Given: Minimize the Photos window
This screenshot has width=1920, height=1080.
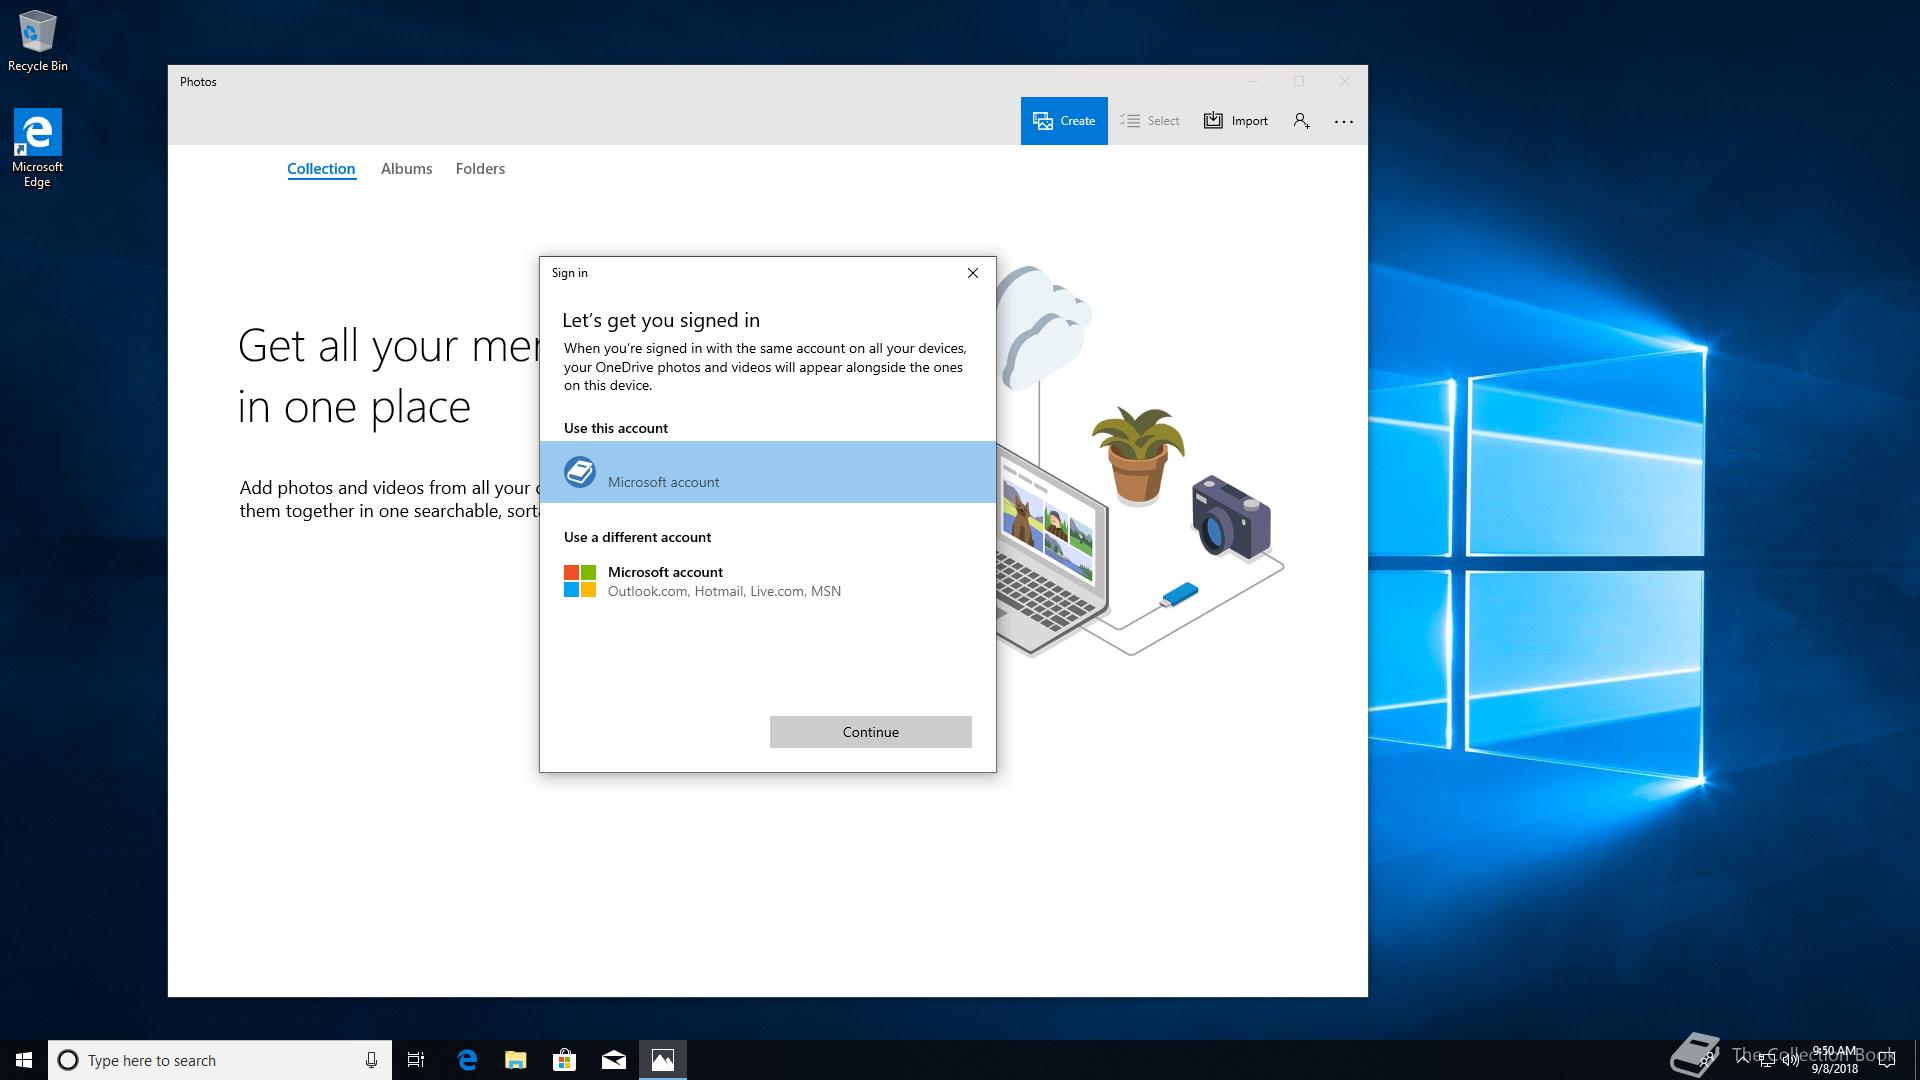Looking at the screenshot, I should tap(1253, 81).
